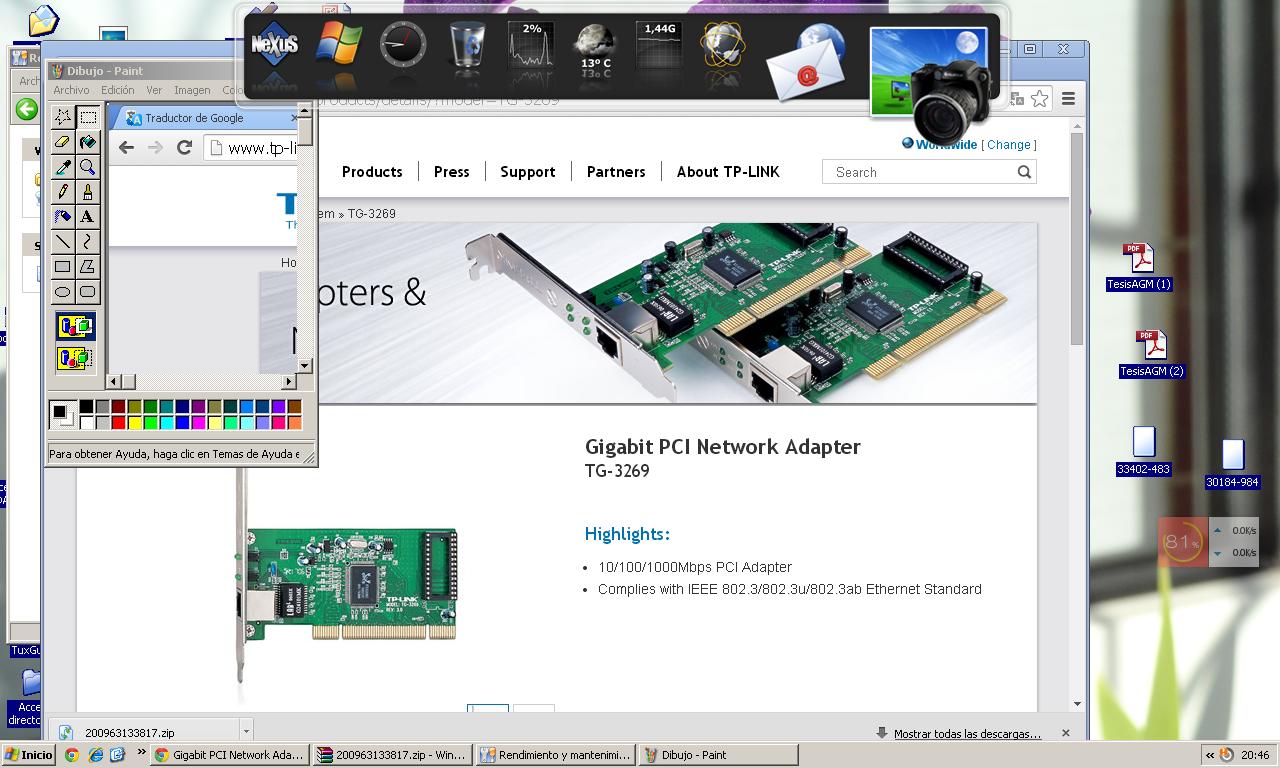Choose the Brush tool in Paint
Viewport: 1280px width, 768px height.
[88, 192]
